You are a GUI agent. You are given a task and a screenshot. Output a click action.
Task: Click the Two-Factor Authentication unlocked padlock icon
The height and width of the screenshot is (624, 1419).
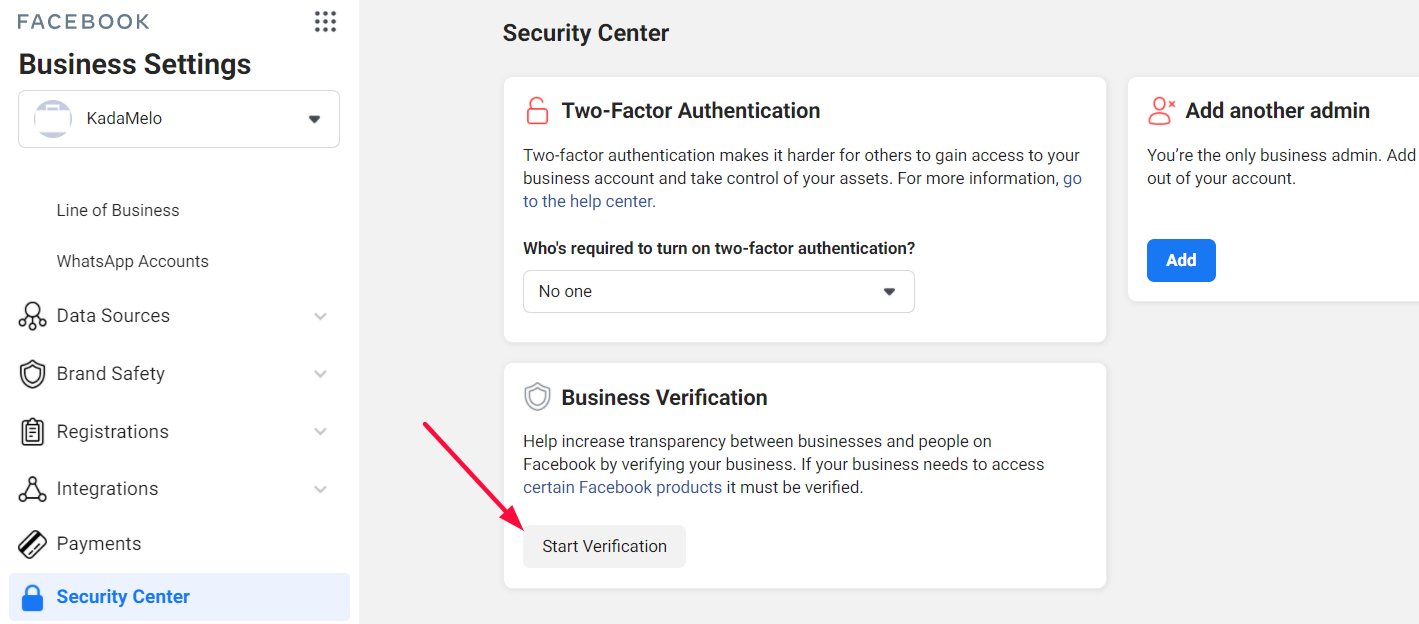click(537, 110)
